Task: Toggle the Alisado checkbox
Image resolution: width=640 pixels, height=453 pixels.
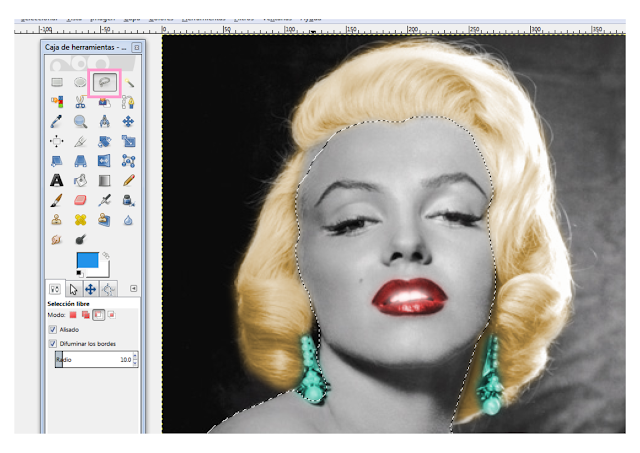Action: (x=53, y=329)
